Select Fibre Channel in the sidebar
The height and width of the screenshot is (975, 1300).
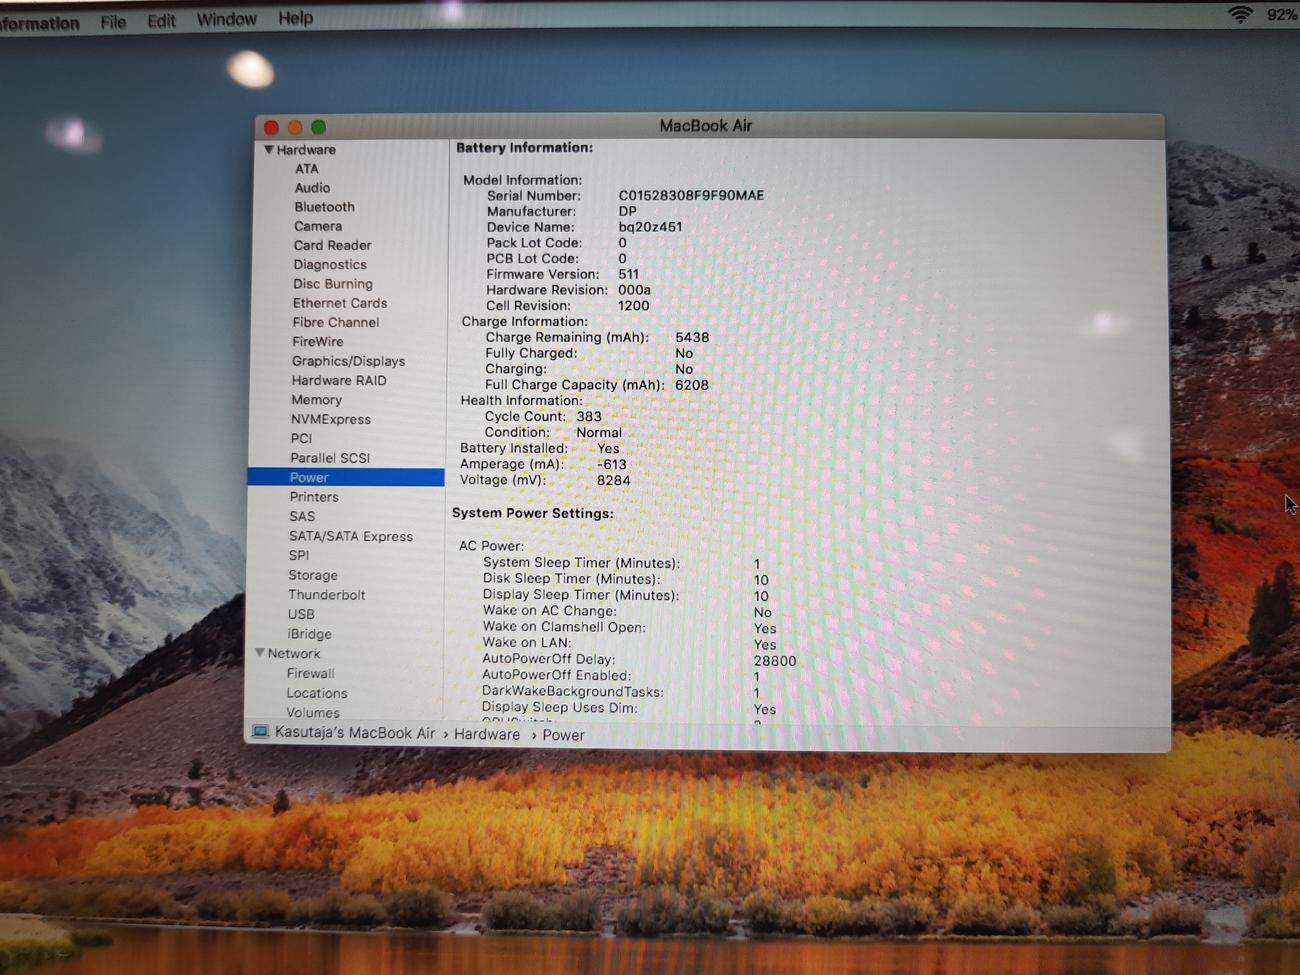tap(336, 322)
